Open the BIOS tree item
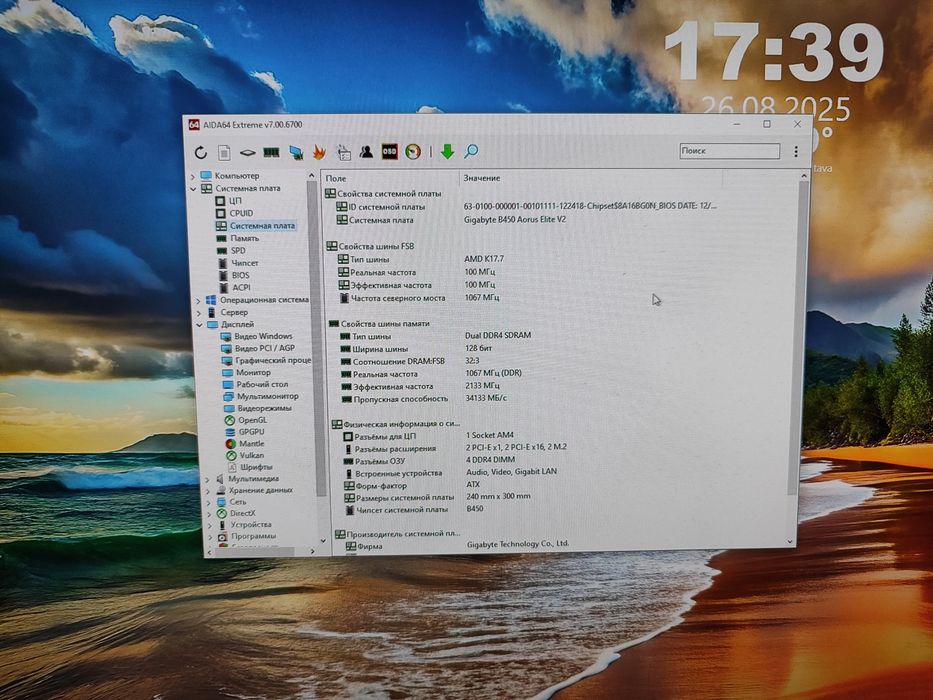 (x=240, y=275)
